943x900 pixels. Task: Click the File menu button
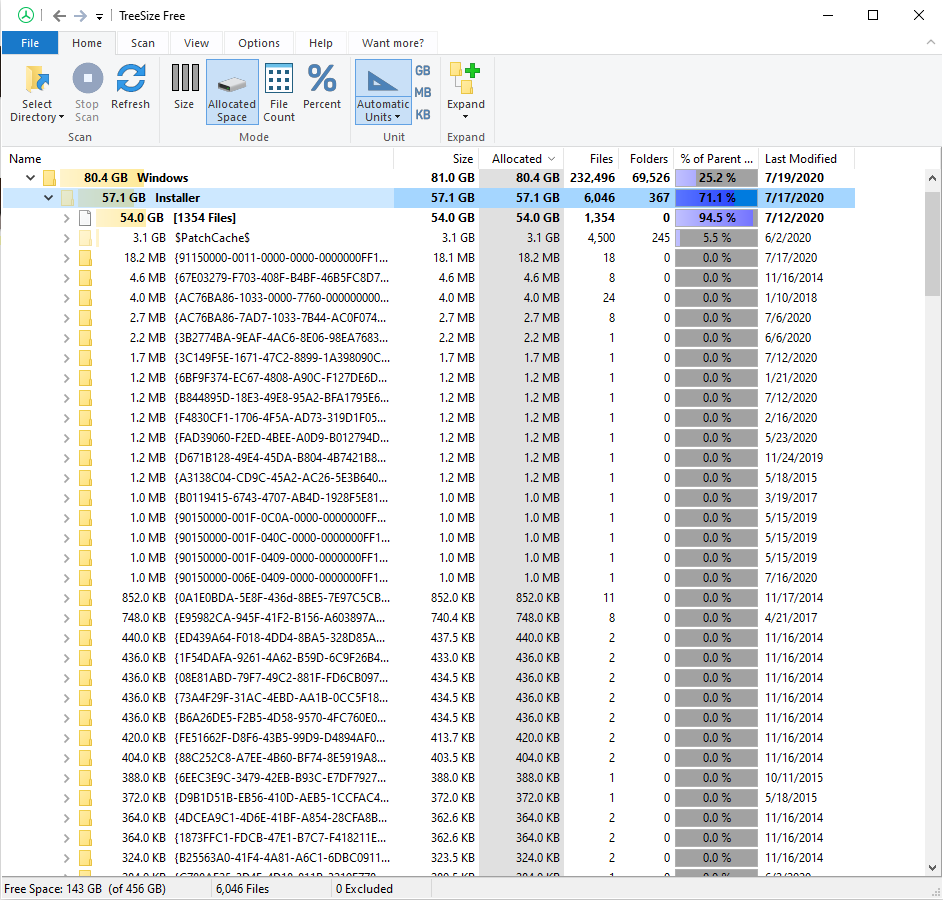[x=30, y=43]
